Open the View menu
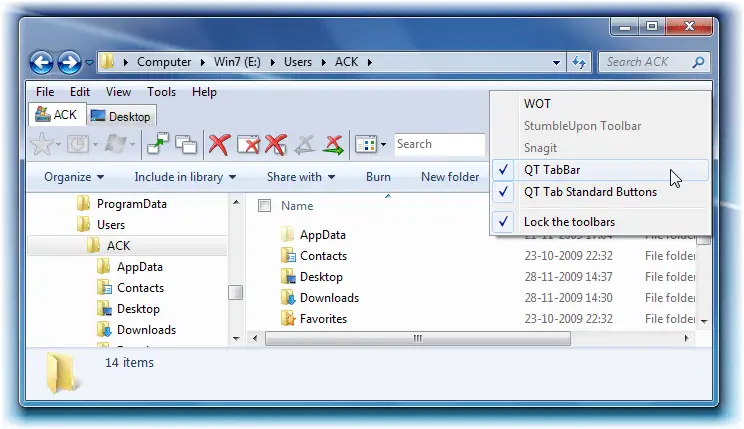The width and height of the screenshot is (744, 429). 118,92
